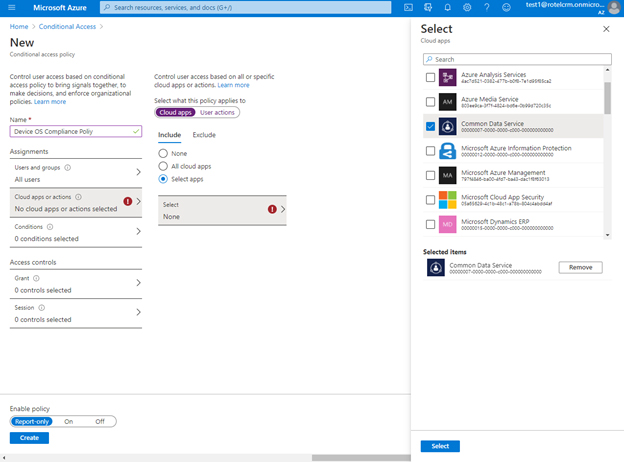Click the Microsoft Azure Management MA icon
This screenshot has width=624, height=462.
coord(447,175)
